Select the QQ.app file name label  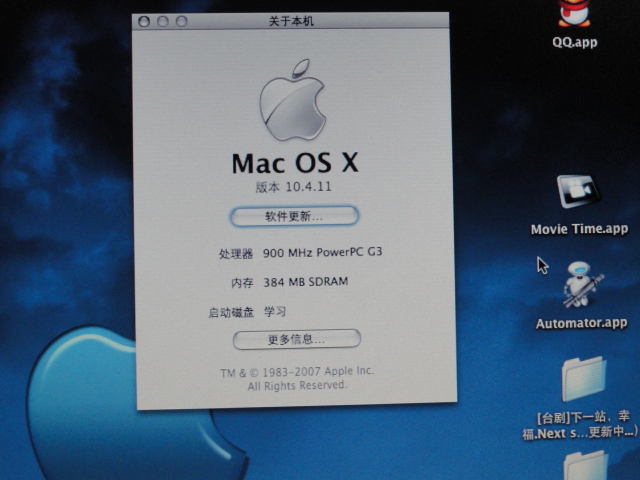coord(574,43)
